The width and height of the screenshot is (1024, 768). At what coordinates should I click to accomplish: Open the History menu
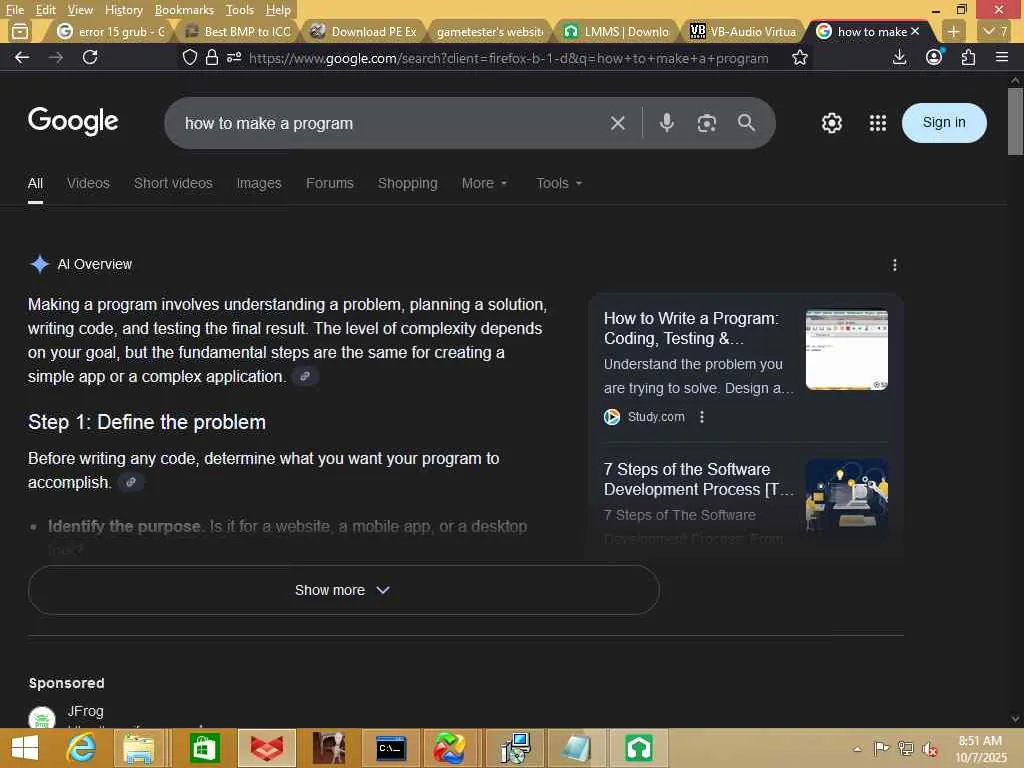(x=123, y=10)
